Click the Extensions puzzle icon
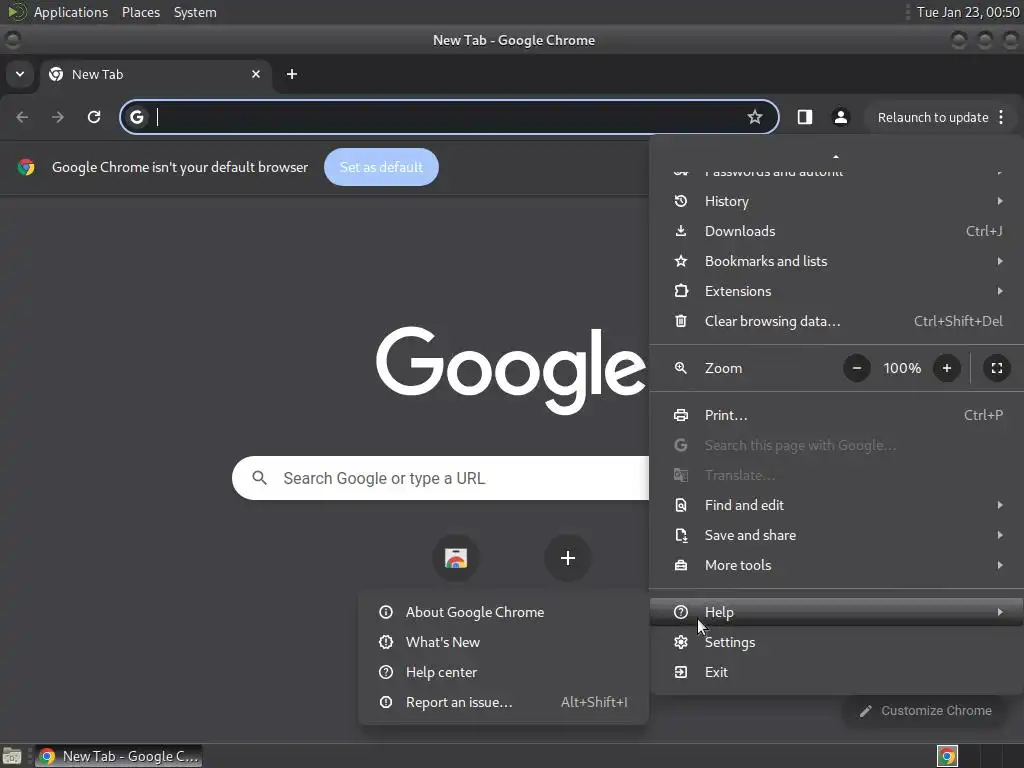 (680, 291)
